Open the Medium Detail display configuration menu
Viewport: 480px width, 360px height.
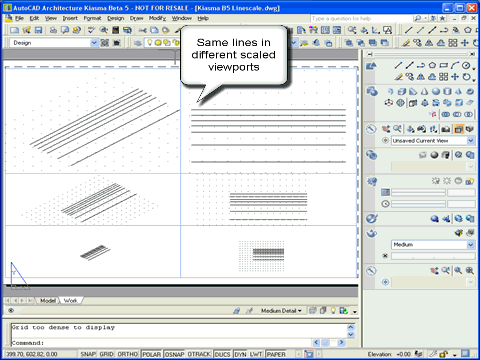tap(281, 311)
